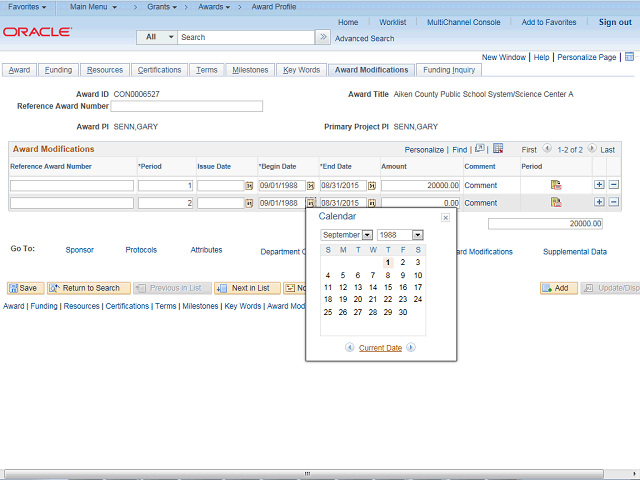
Task: Switch to the Funding Inquiry tab
Action: (449, 70)
